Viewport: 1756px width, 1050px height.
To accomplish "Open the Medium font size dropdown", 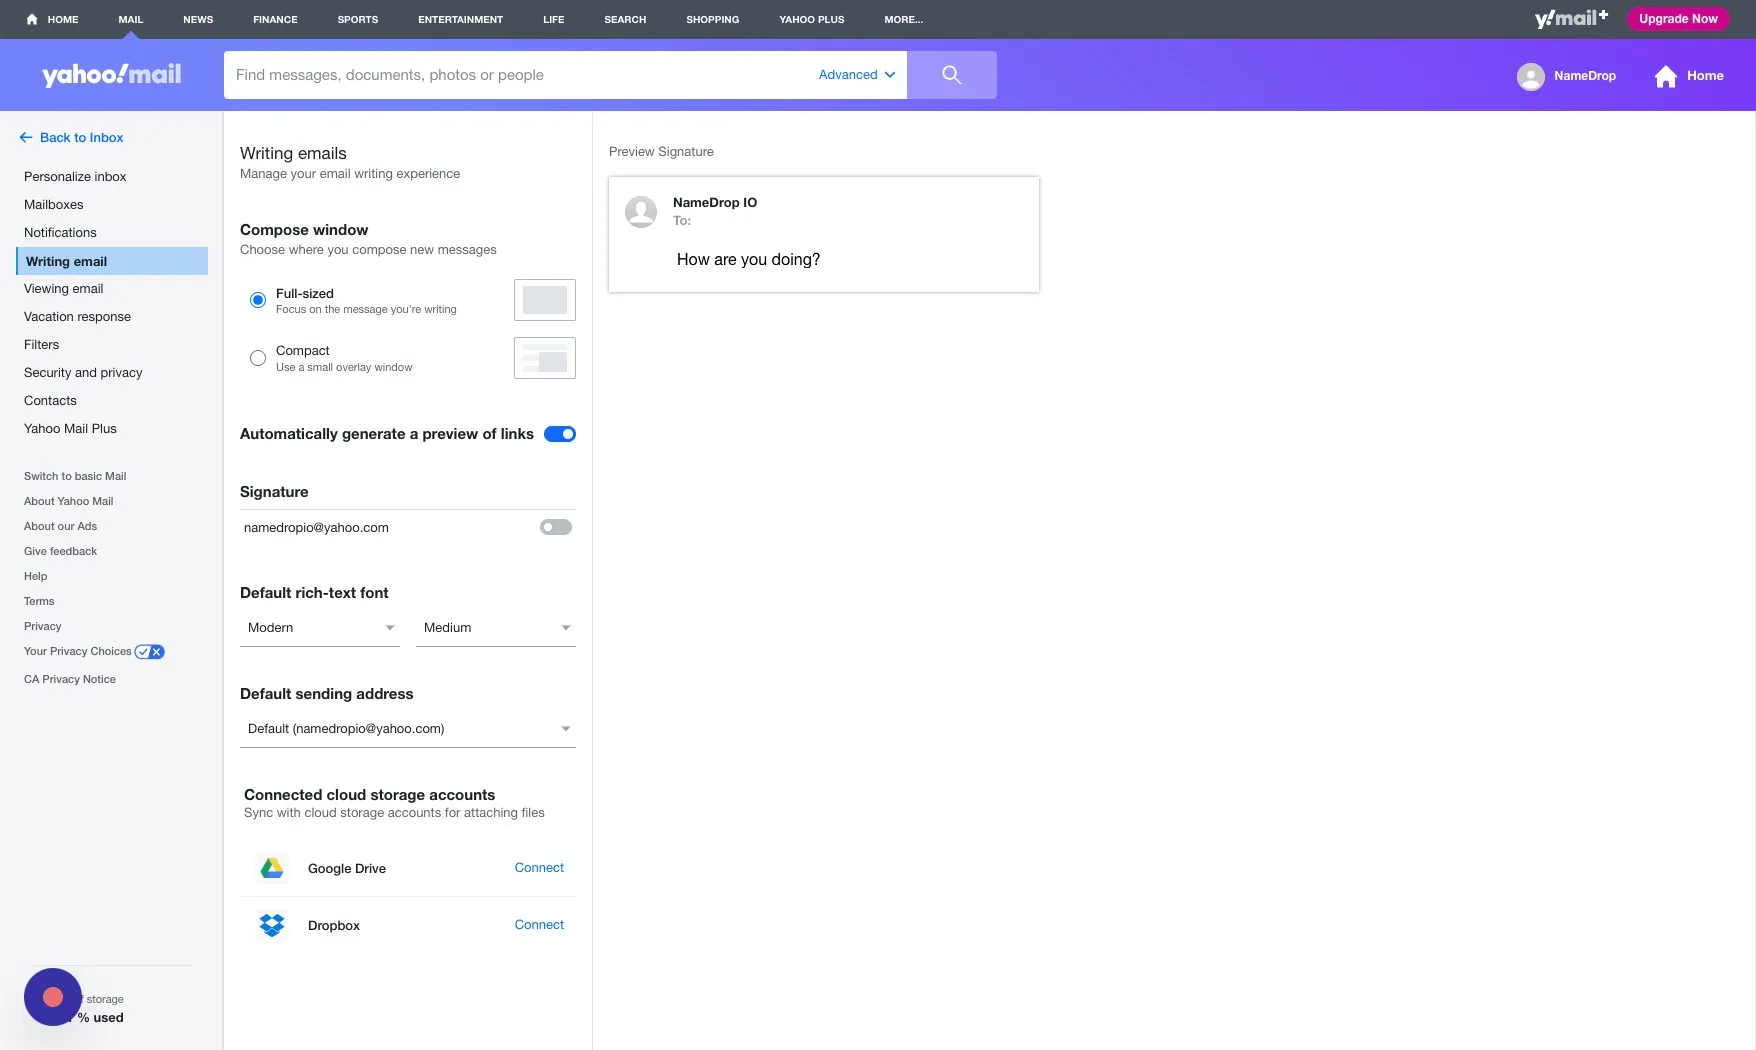I will coord(496,628).
